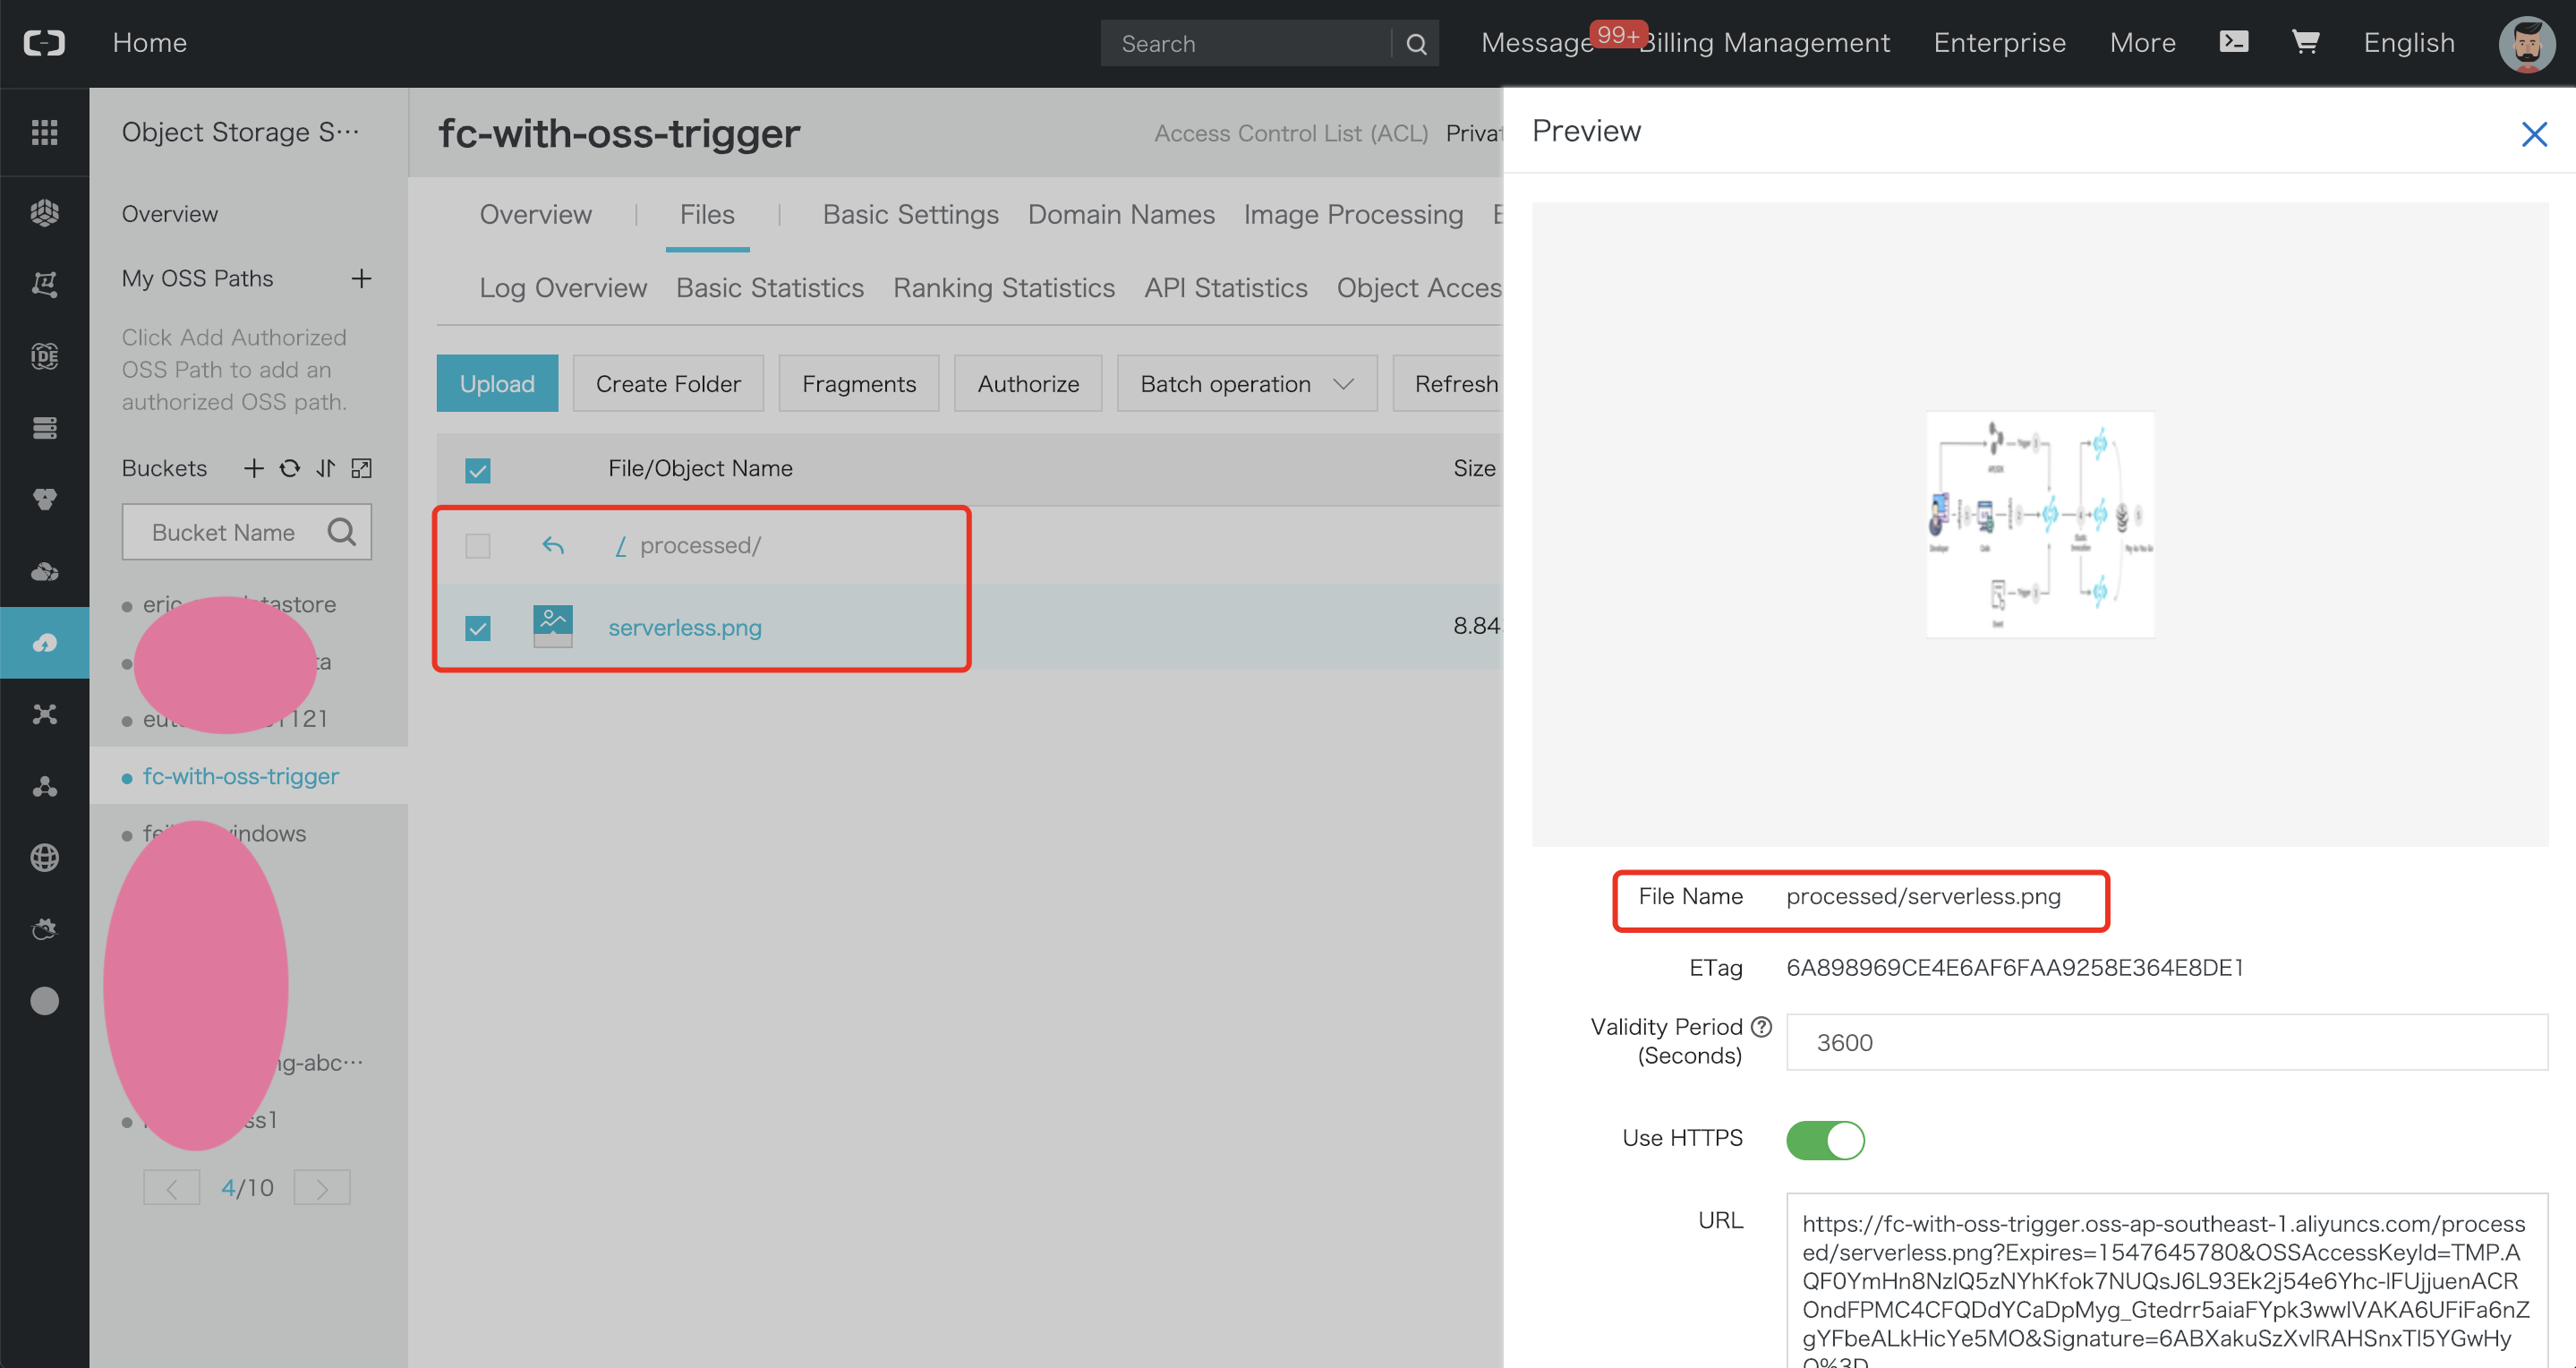Click the add bucket plus icon
Screen dimensions: 2576x1368
(252, 468)
